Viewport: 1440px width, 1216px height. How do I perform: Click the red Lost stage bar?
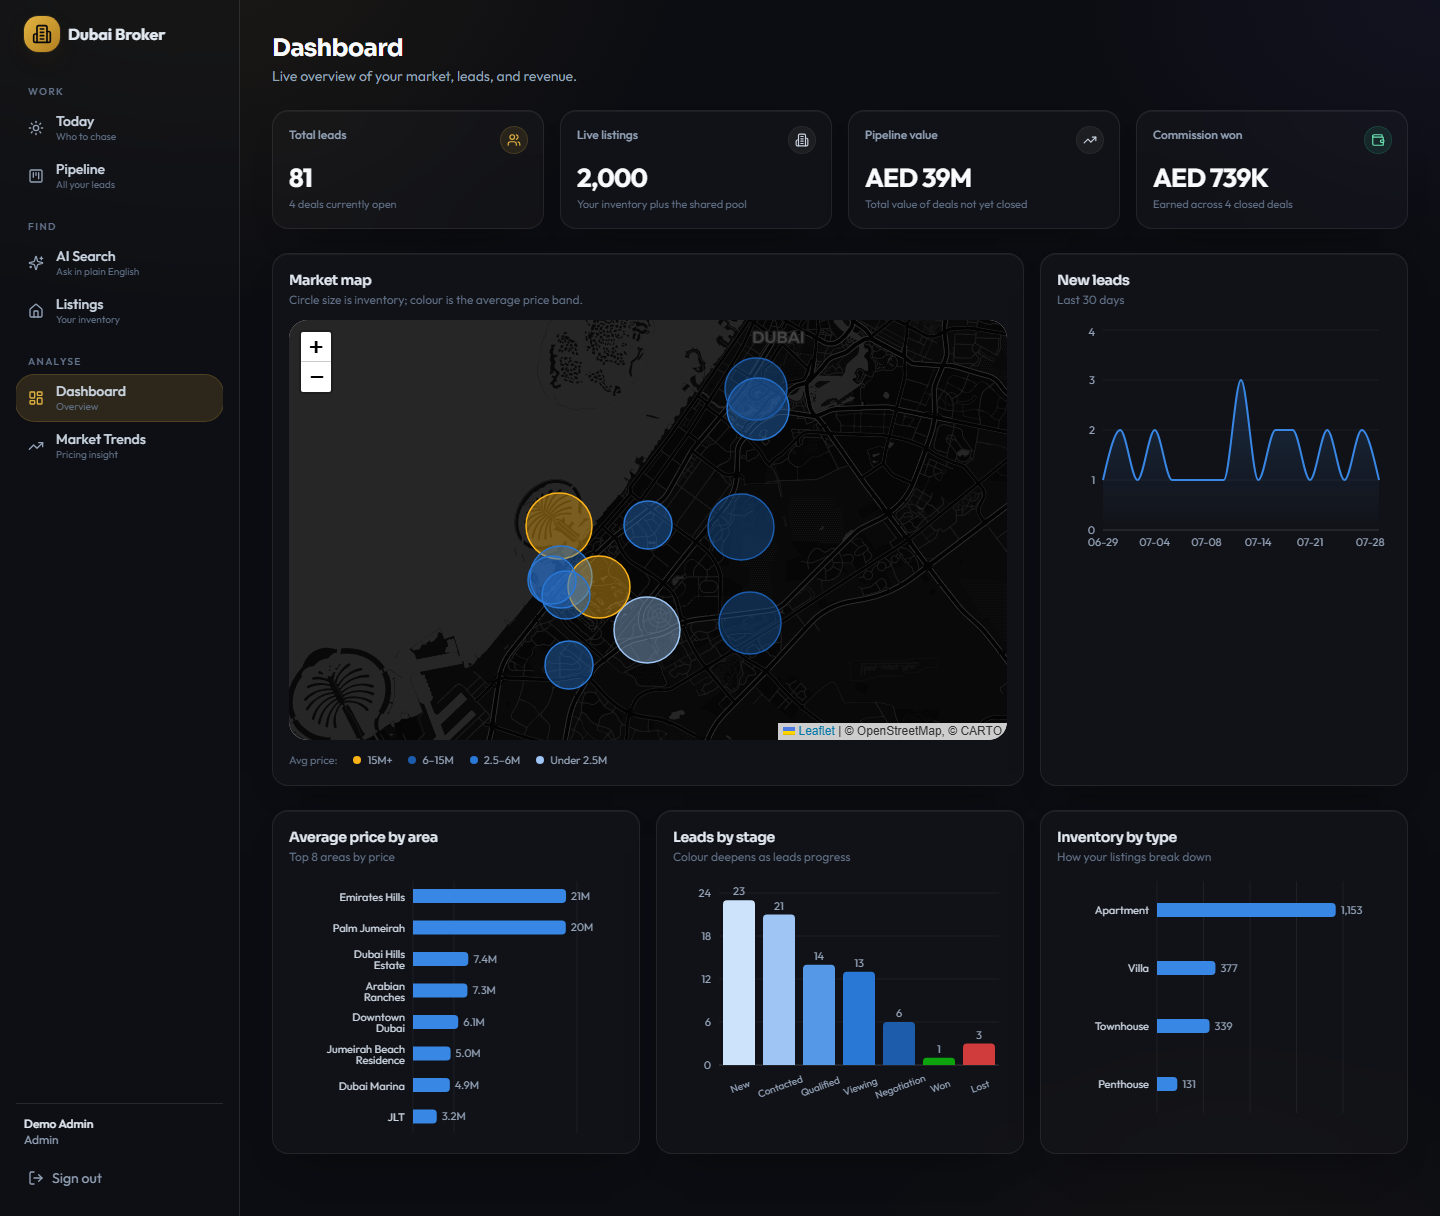(979, 1054)
